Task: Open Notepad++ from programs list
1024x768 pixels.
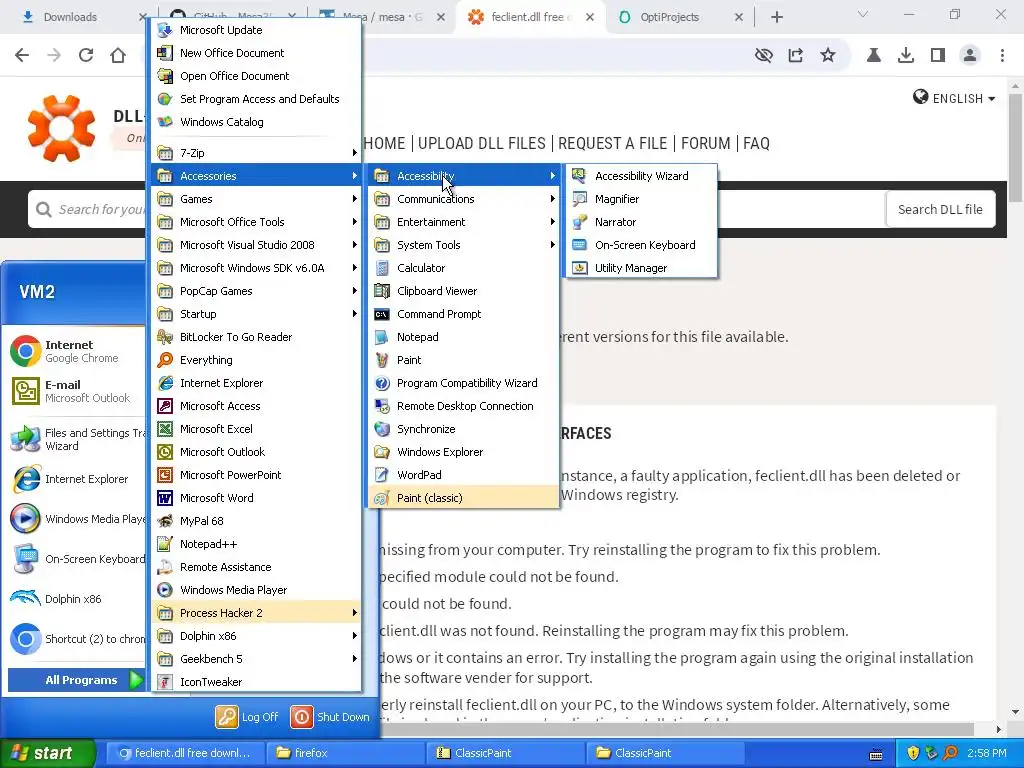Action: pos(256,544)
